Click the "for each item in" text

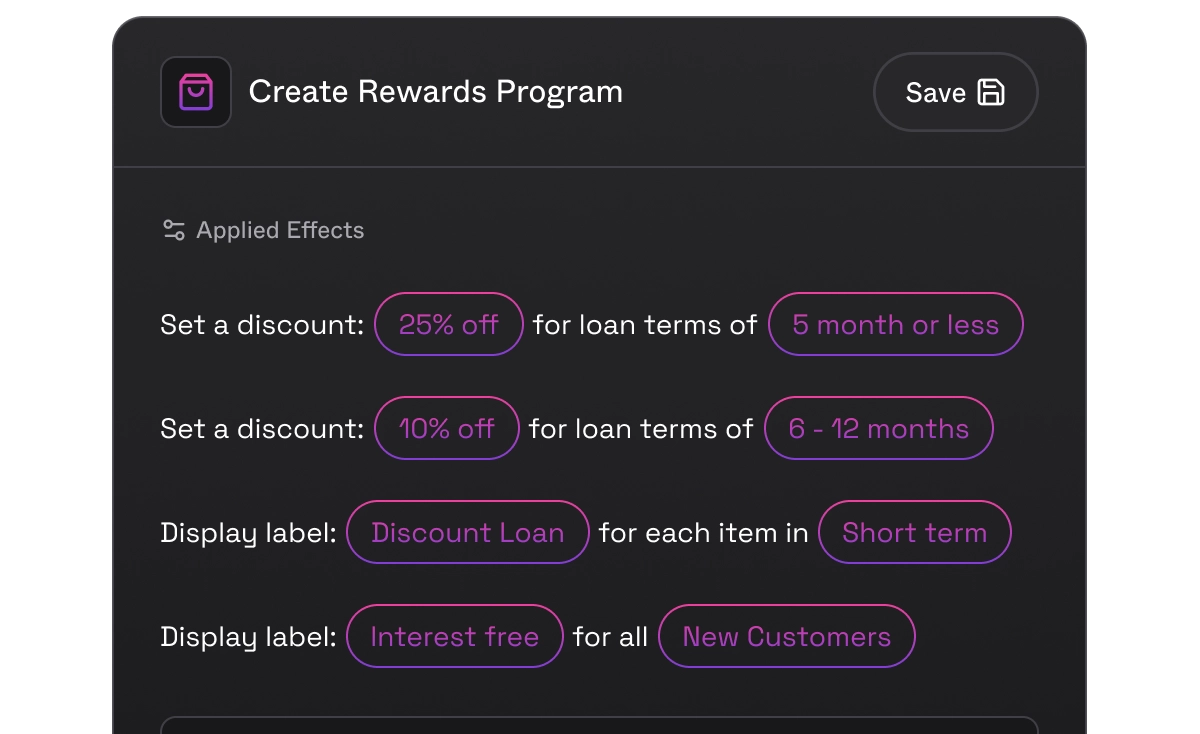pos(703,532)
